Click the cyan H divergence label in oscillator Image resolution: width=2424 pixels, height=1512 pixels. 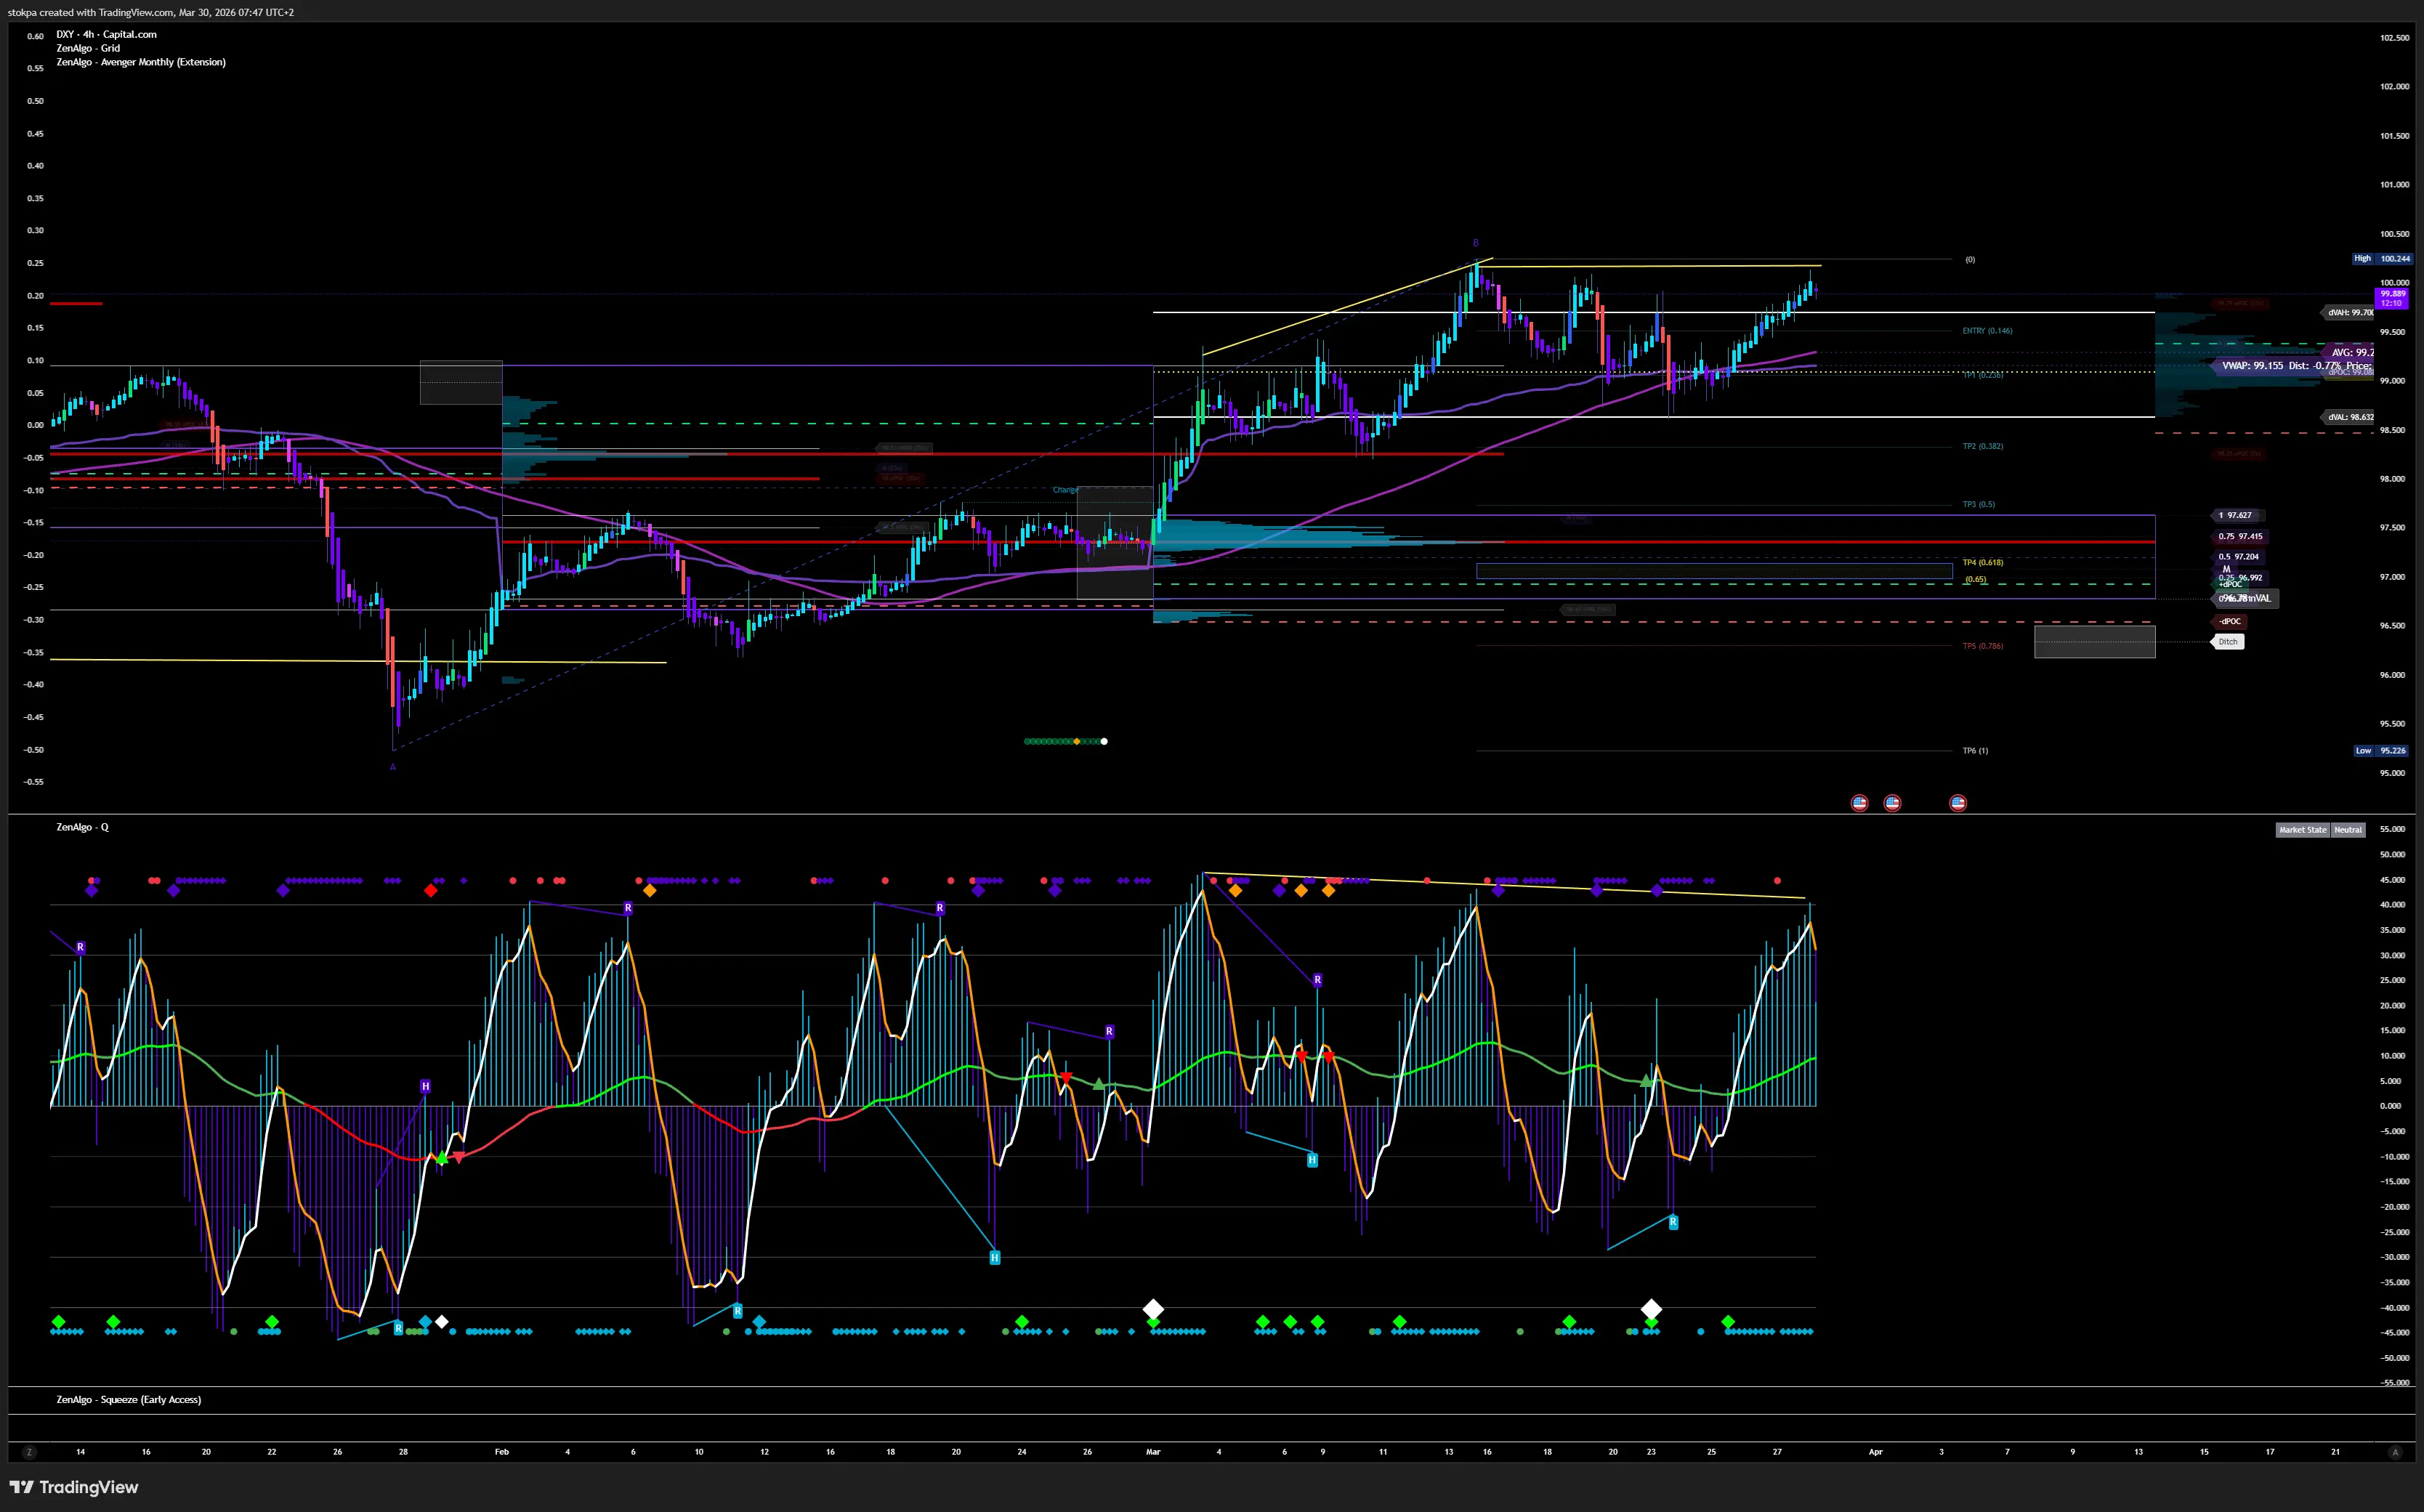point(994,1258)
